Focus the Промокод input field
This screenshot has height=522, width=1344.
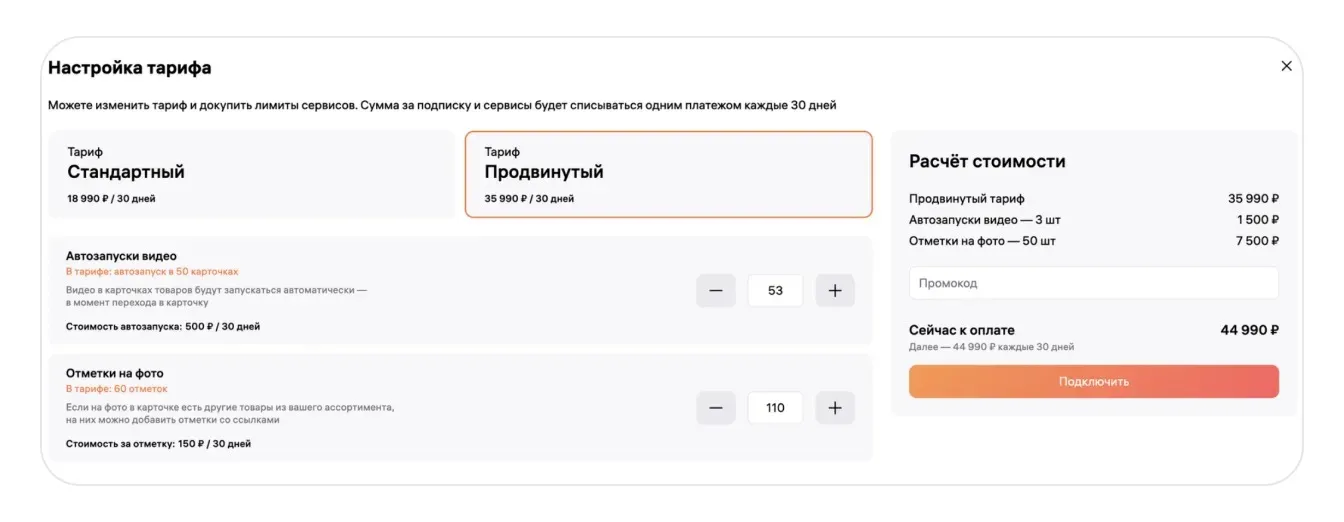tap(1093, 283)
